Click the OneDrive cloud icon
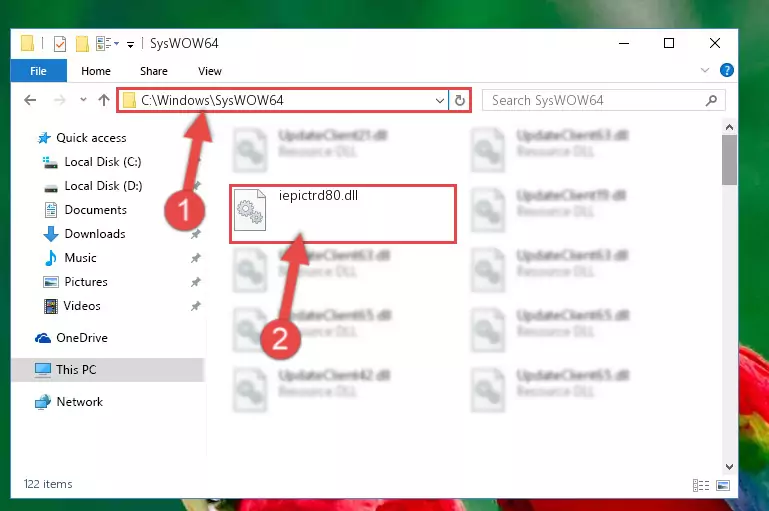 click(43, 338)
